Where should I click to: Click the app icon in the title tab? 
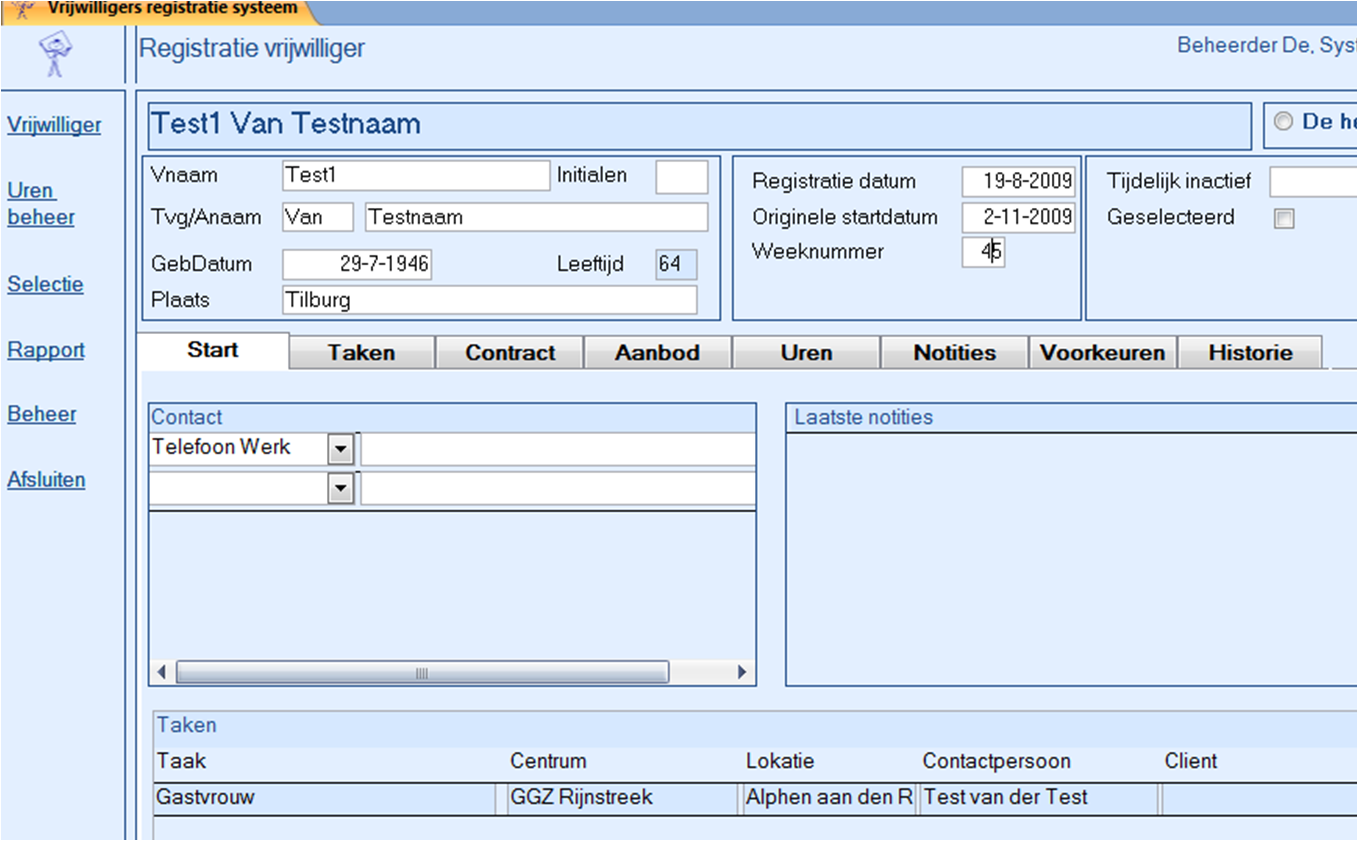coord(22,10)
